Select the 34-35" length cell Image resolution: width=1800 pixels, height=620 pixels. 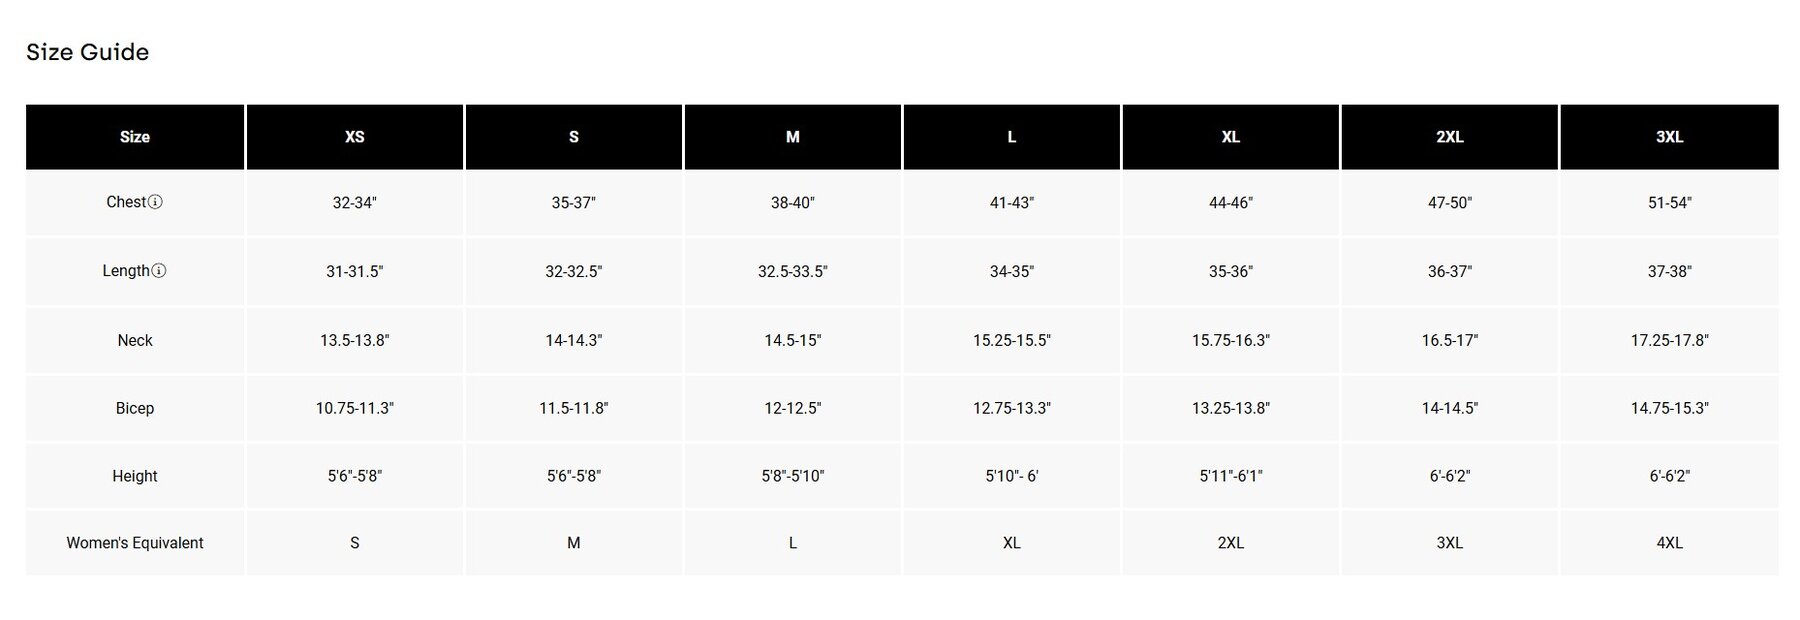(1012, 272)
